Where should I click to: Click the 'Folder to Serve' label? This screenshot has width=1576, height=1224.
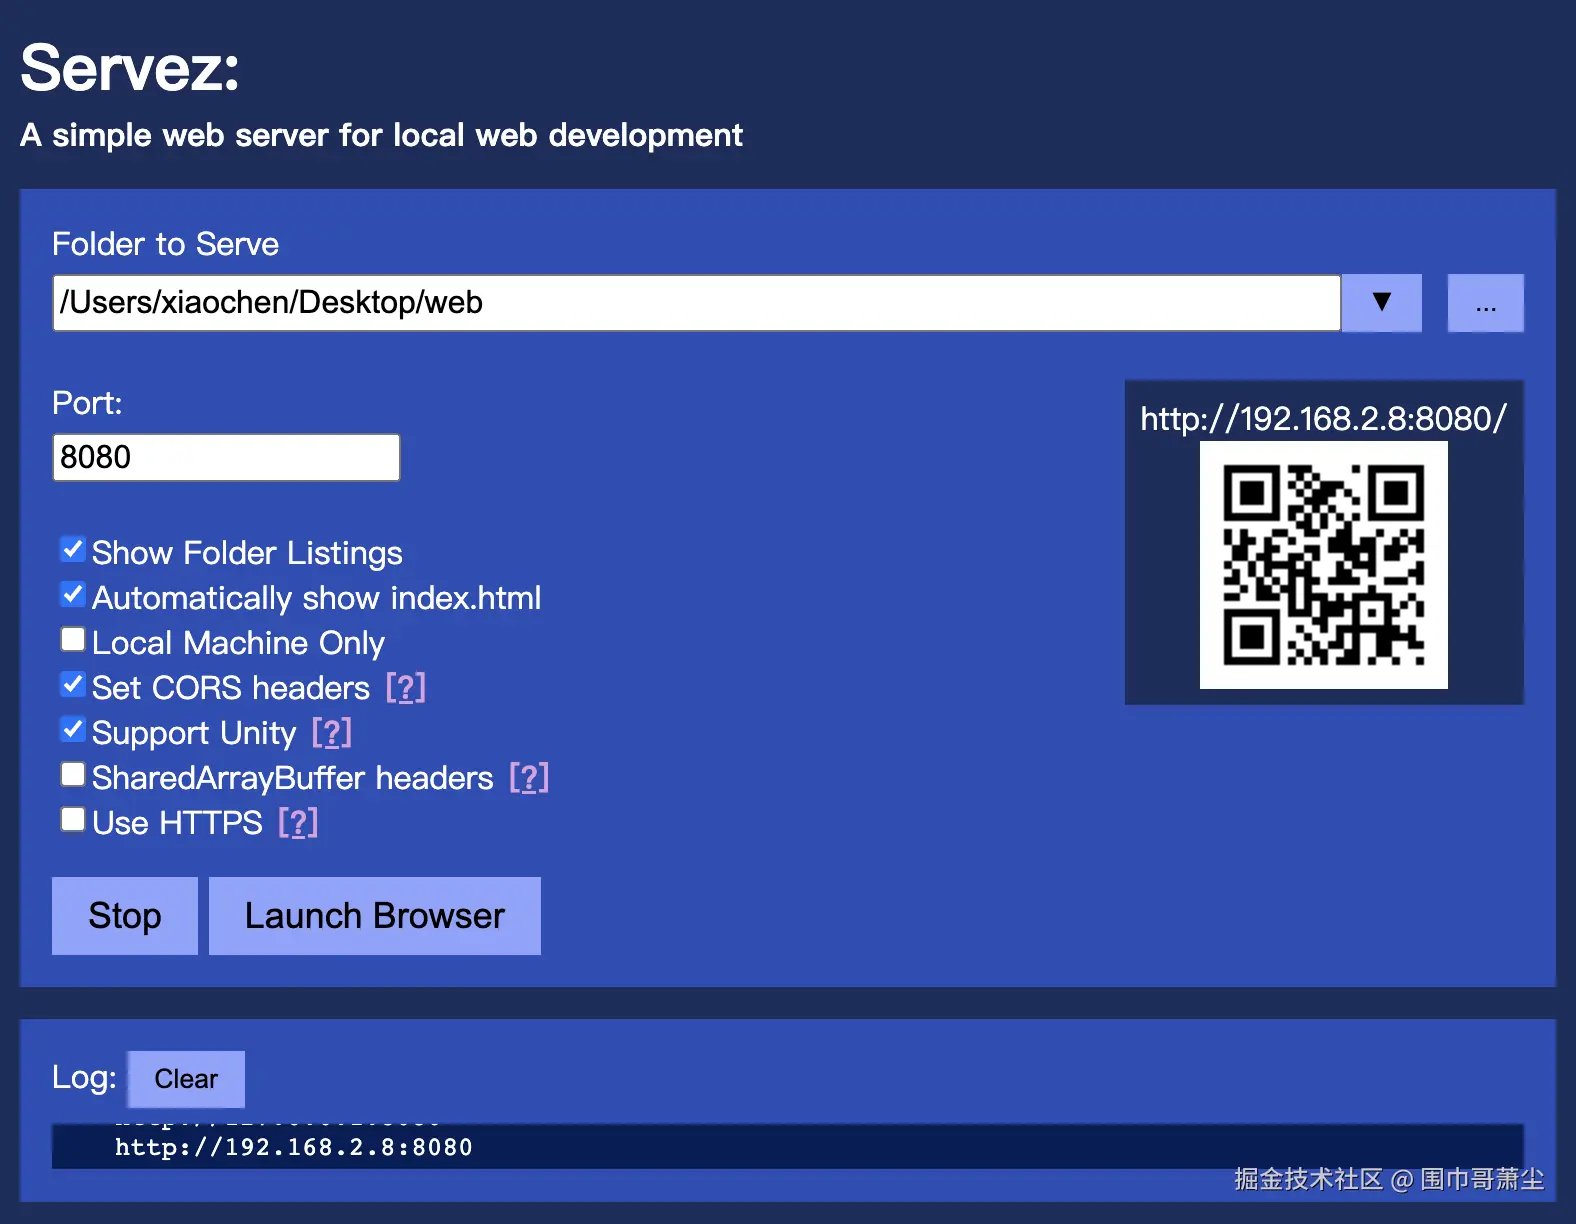tap(165, 244)
